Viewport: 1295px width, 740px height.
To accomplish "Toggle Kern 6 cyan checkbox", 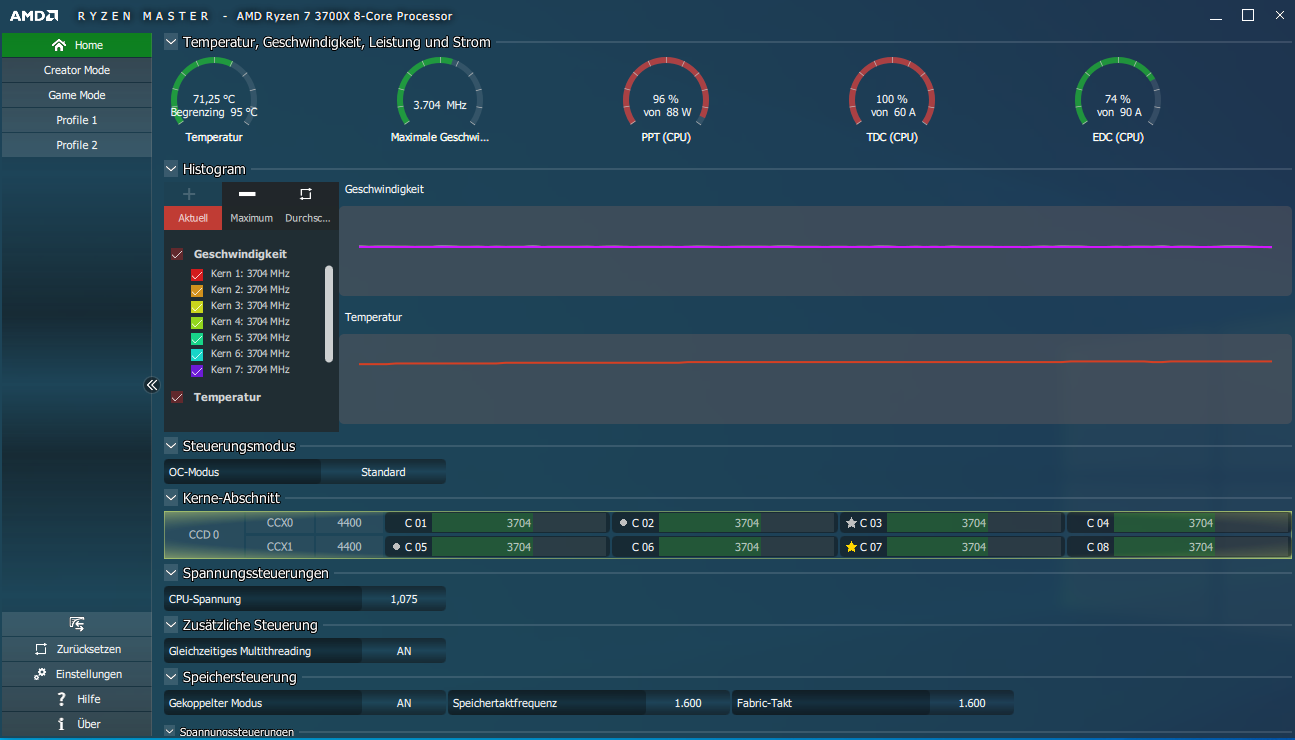I will pos(197,354).
